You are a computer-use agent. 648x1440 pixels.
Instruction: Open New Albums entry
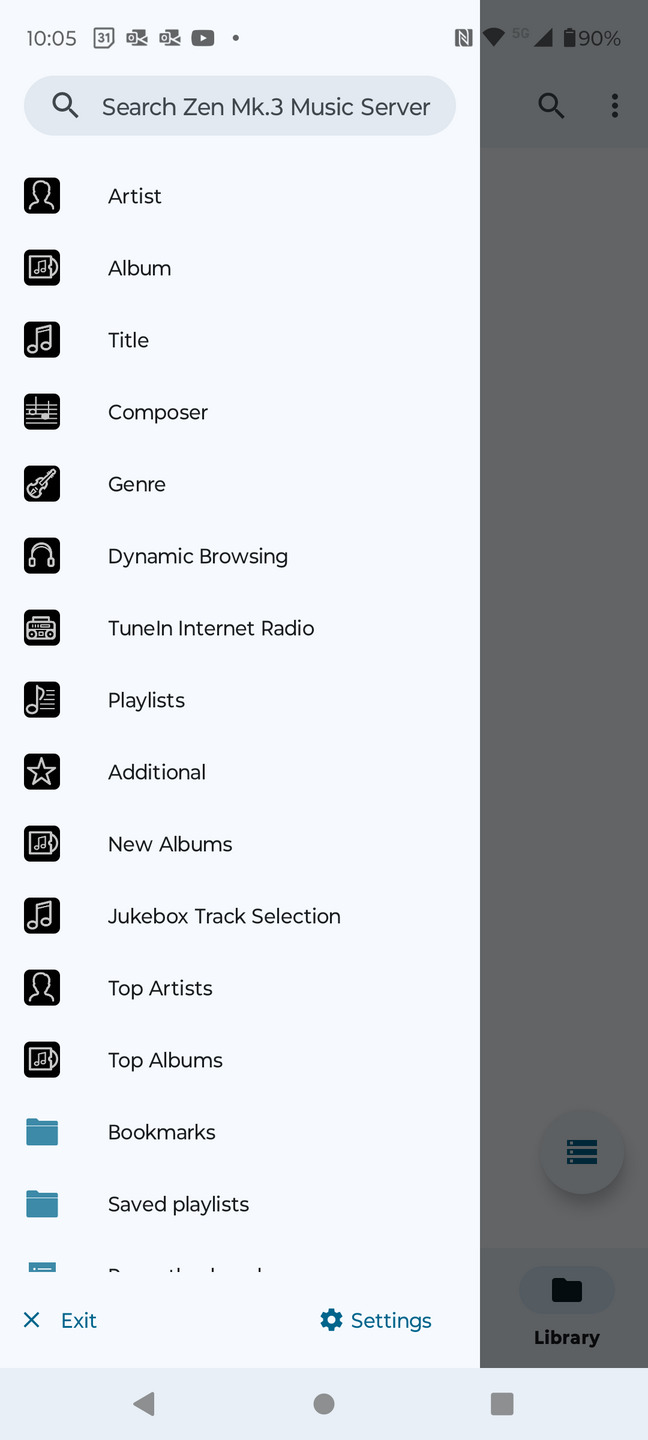tap(240, 844)
